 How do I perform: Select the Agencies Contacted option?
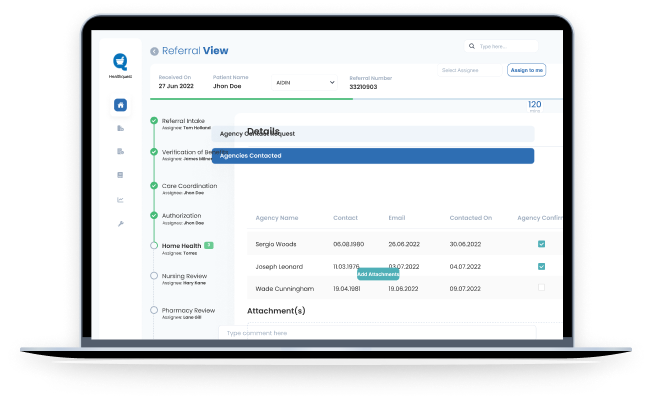coord(372,156)
